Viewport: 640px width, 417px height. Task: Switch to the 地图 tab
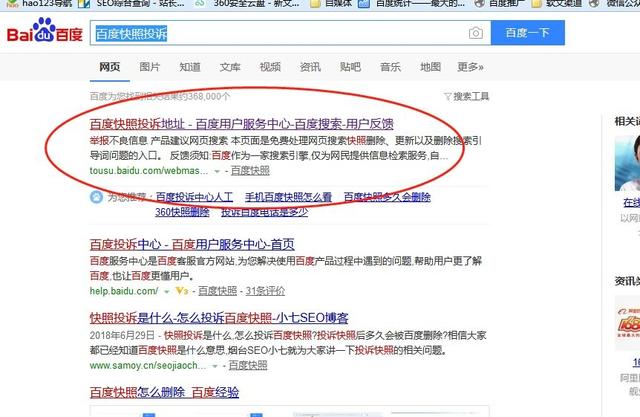tap(430, 67)
